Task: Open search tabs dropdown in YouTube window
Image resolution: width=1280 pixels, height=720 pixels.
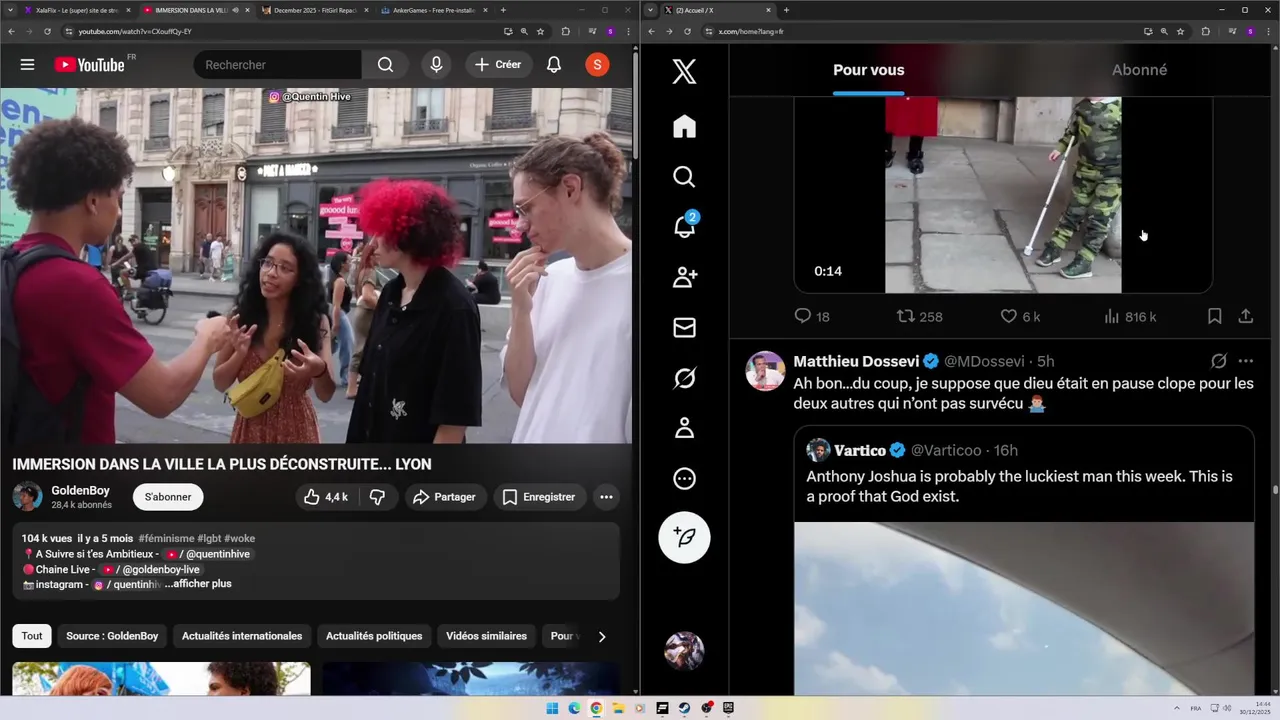Action: [x=12, y=10]
